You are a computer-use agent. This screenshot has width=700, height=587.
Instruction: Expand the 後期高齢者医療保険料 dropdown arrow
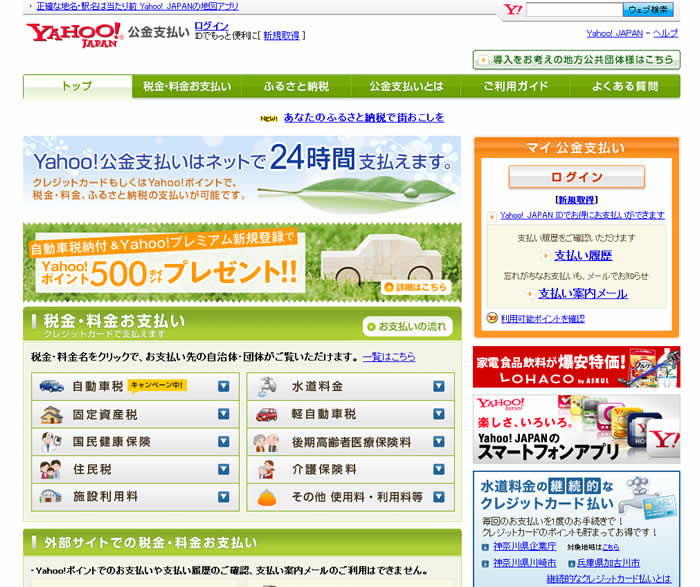(x=439, y=441)
